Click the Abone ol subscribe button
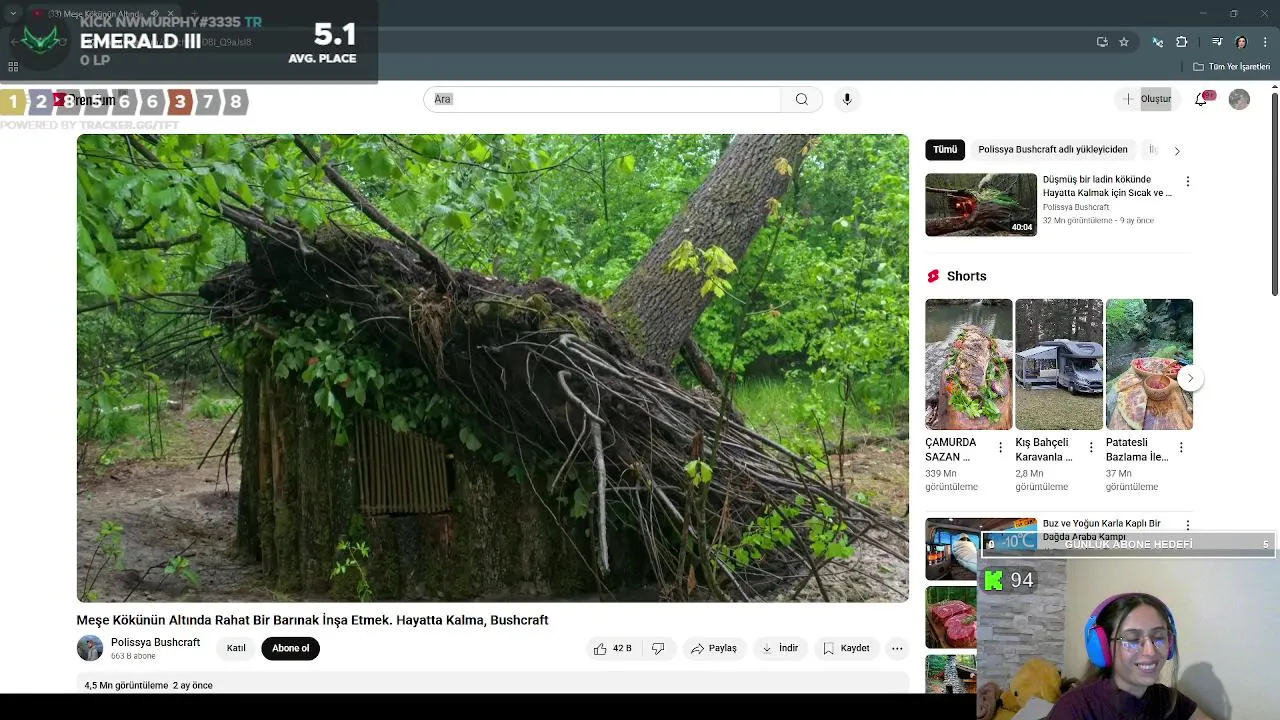This screenshot has width=1280, height=720. [x=291, y=648]
